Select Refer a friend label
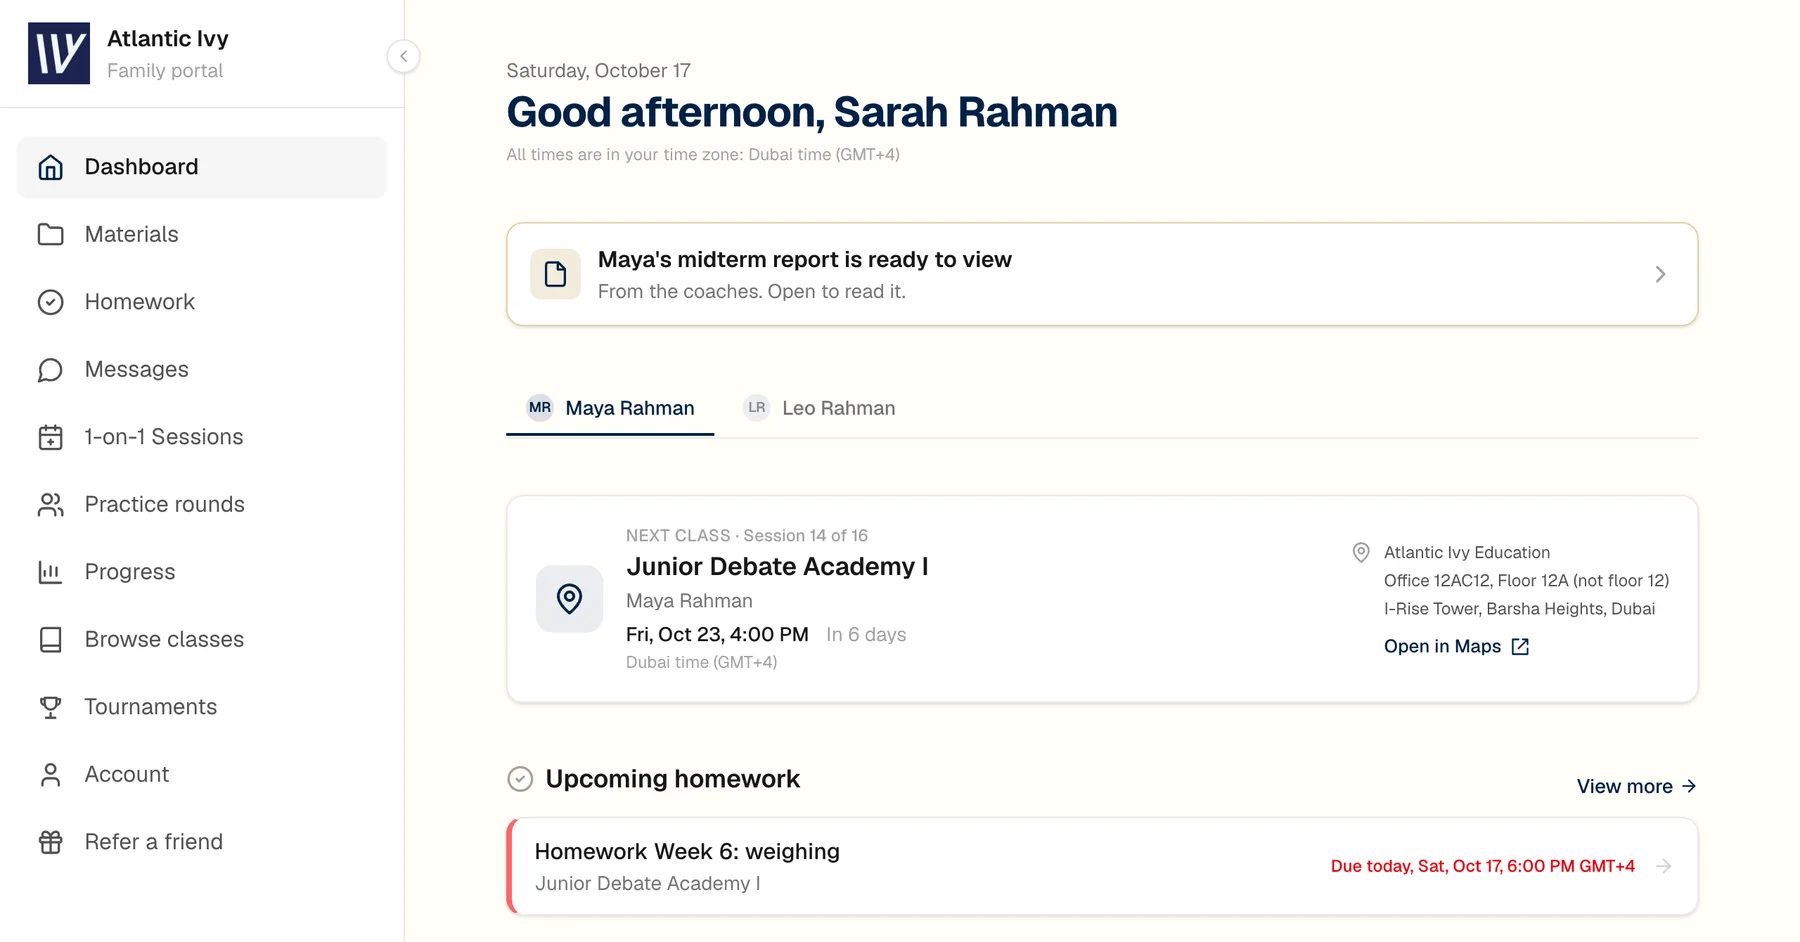1800x942 pixels. tap(154, 842)
